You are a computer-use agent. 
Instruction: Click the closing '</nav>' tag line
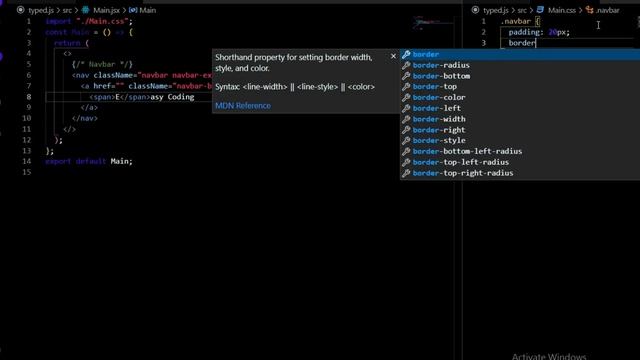tap(85, 118)
